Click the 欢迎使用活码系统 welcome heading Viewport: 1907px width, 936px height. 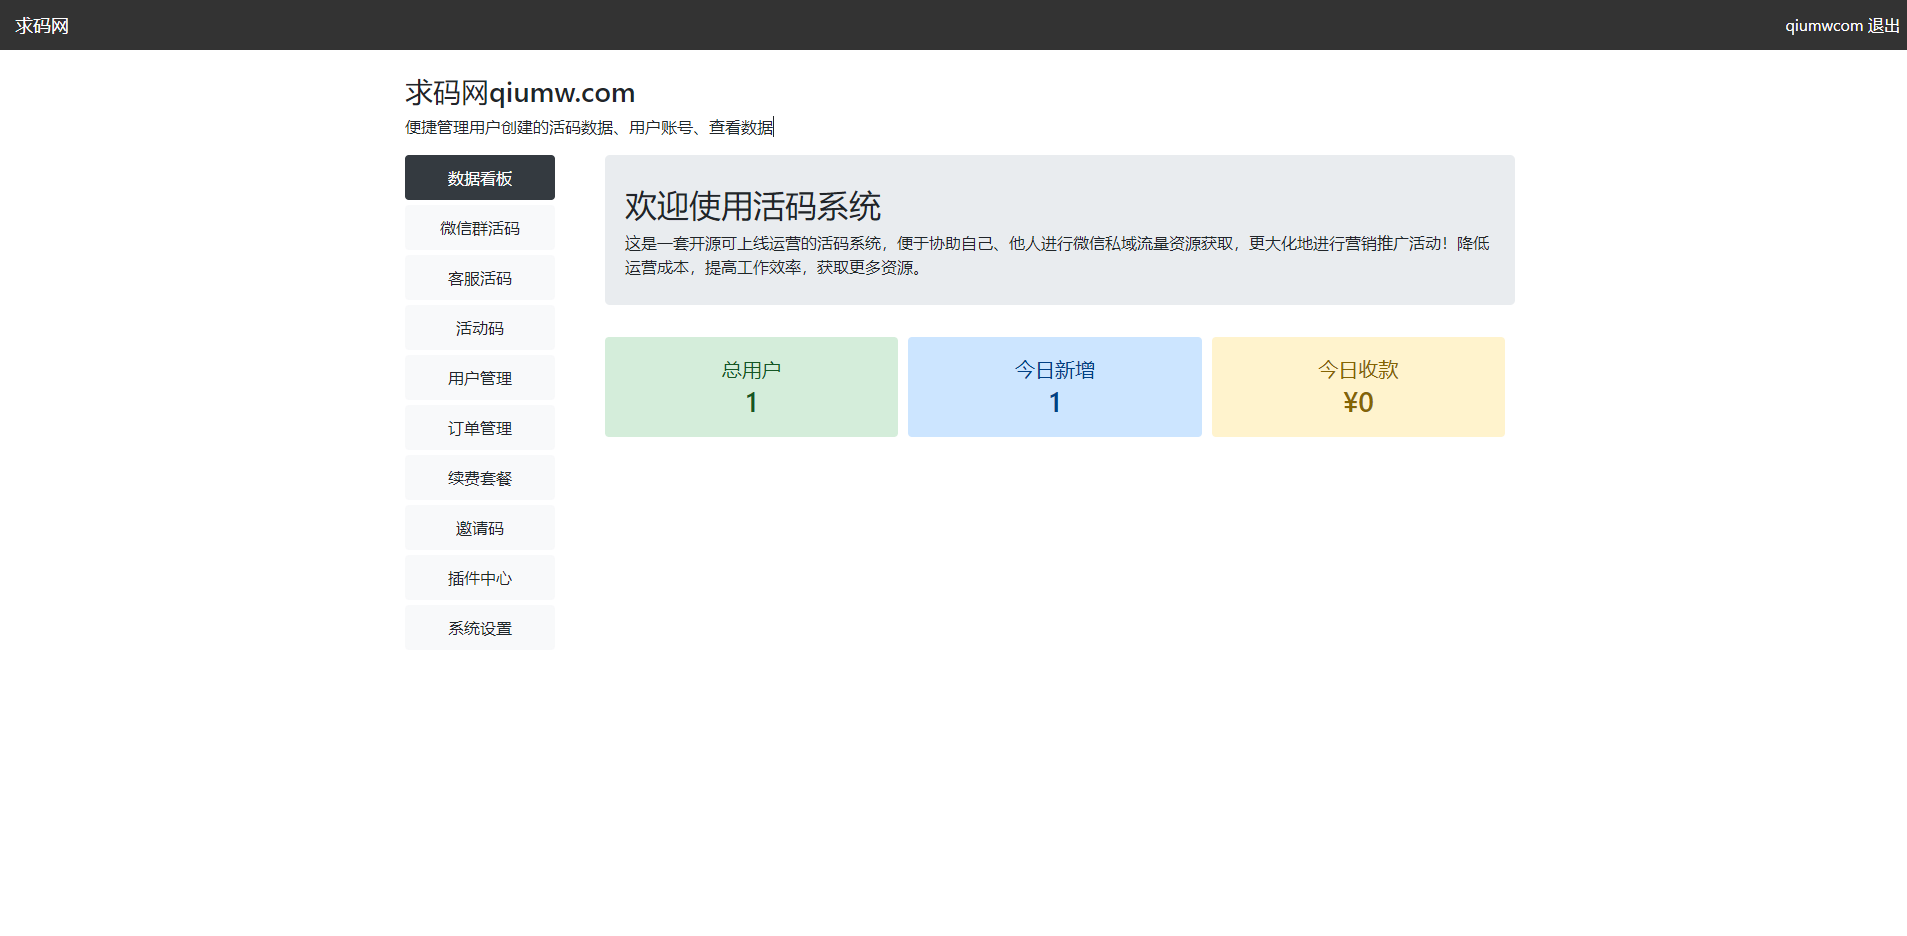[753, 206]
